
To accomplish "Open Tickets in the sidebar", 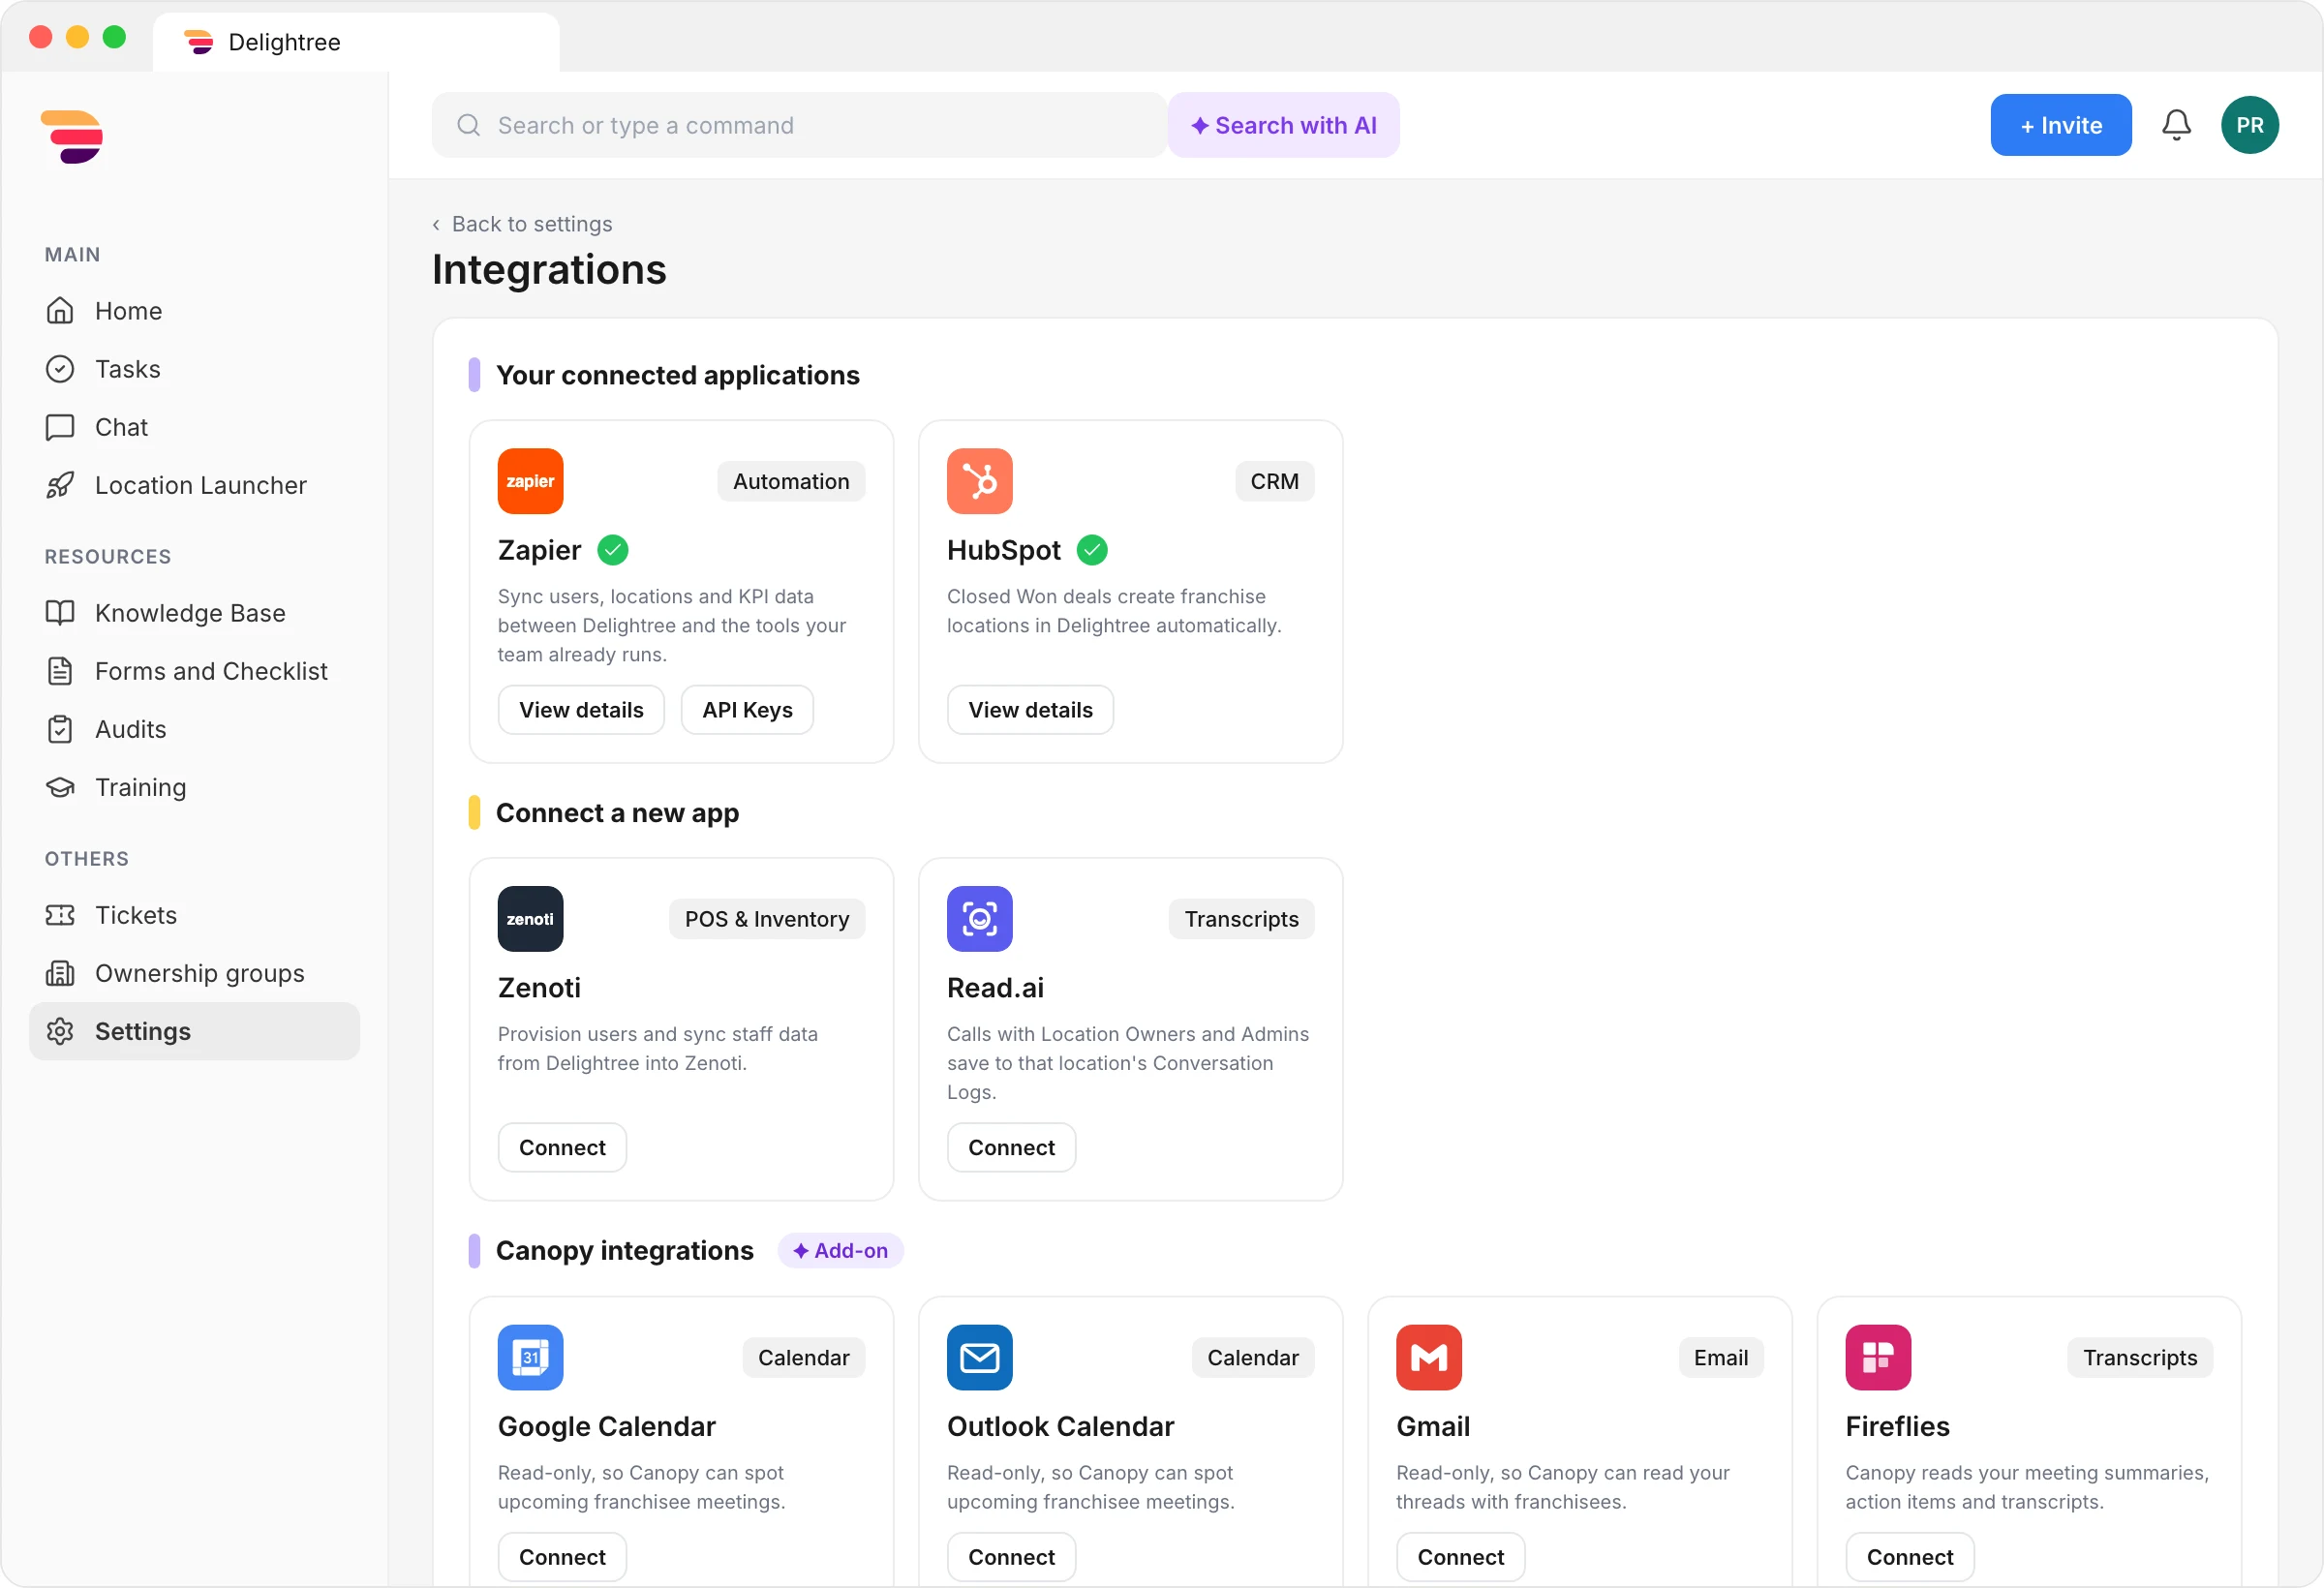I will [x=194, y=915].
